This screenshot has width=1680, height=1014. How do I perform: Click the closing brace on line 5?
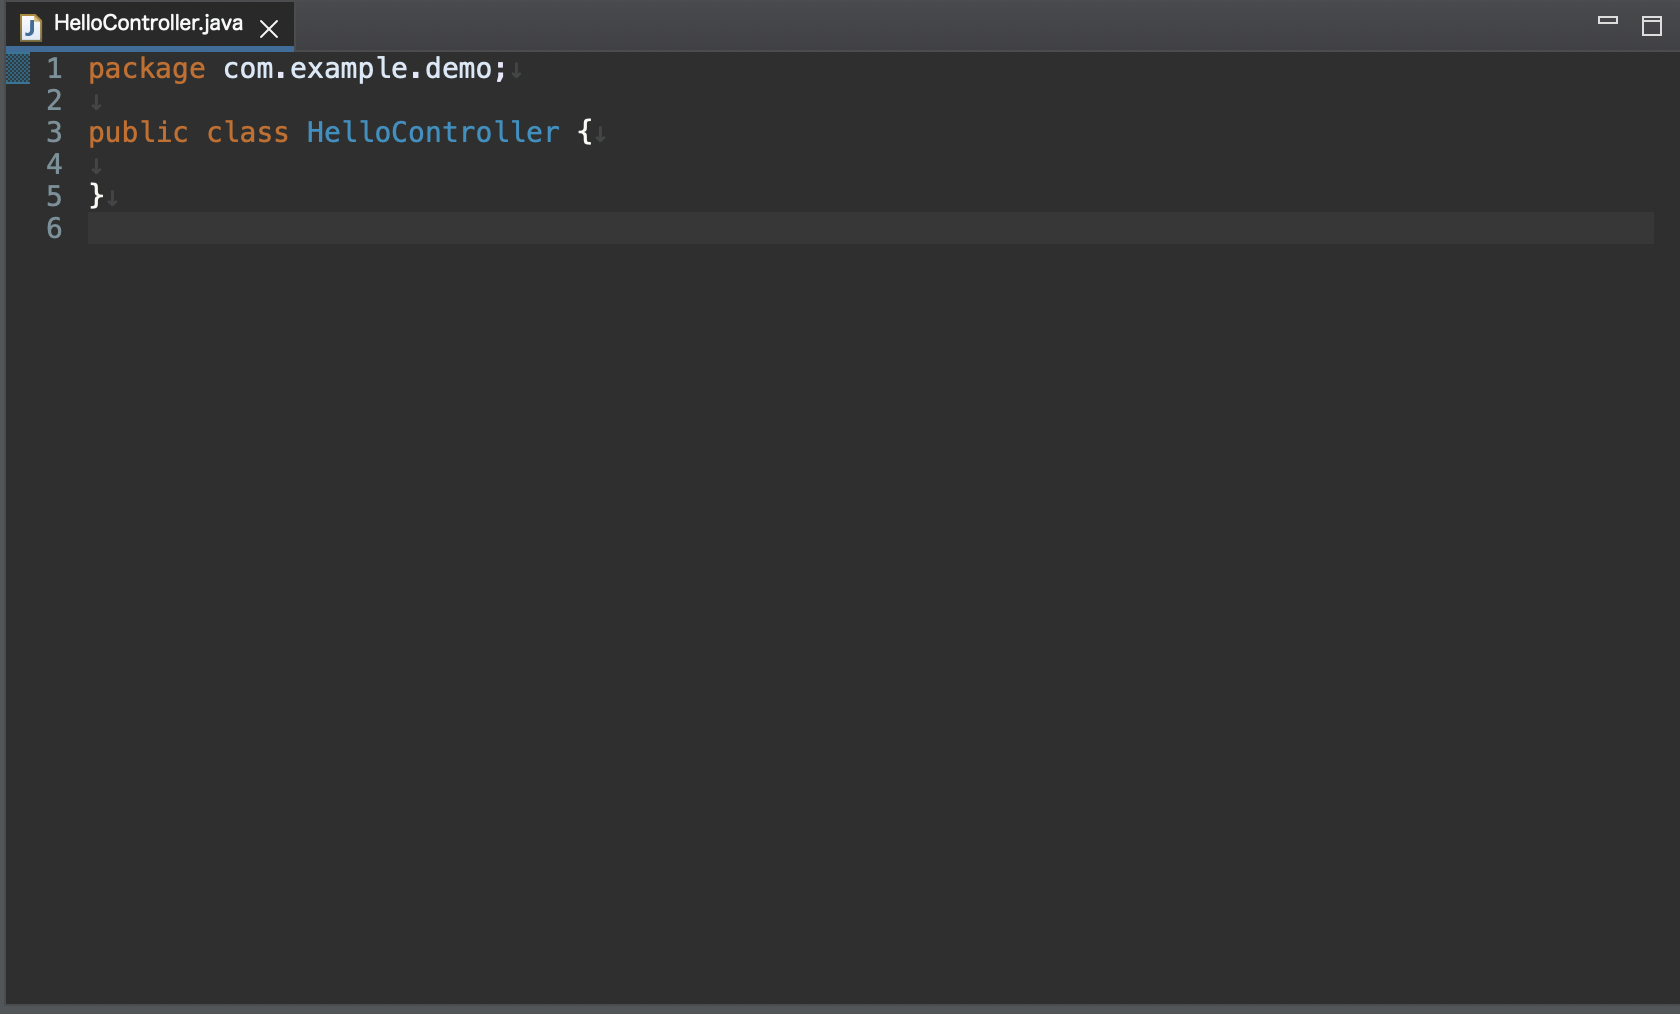[93, 196]
